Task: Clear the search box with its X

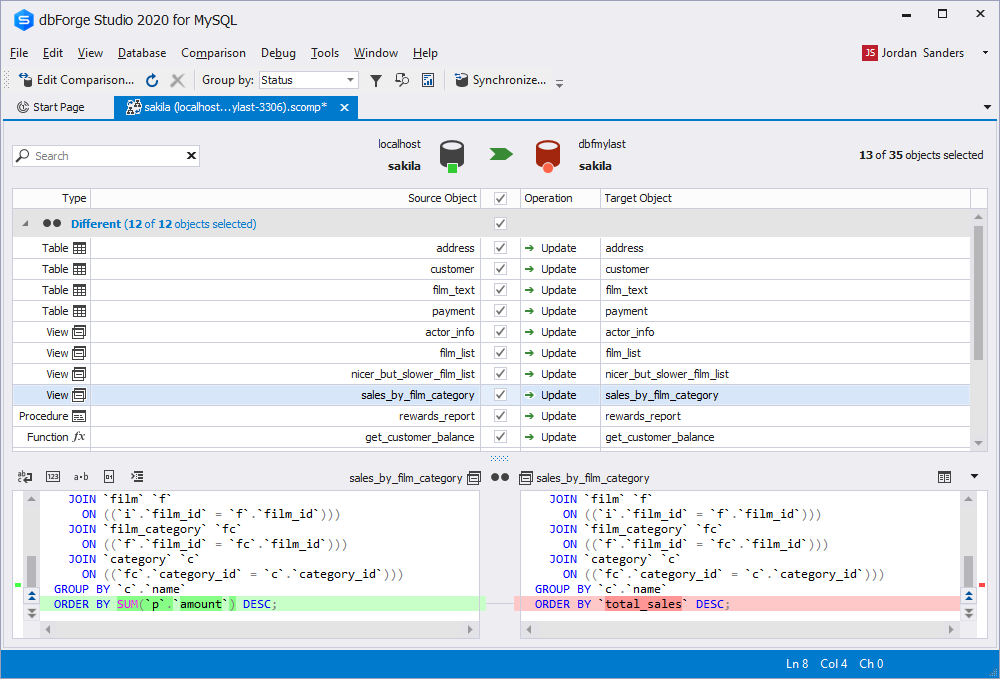Action: tap(191, 156)
